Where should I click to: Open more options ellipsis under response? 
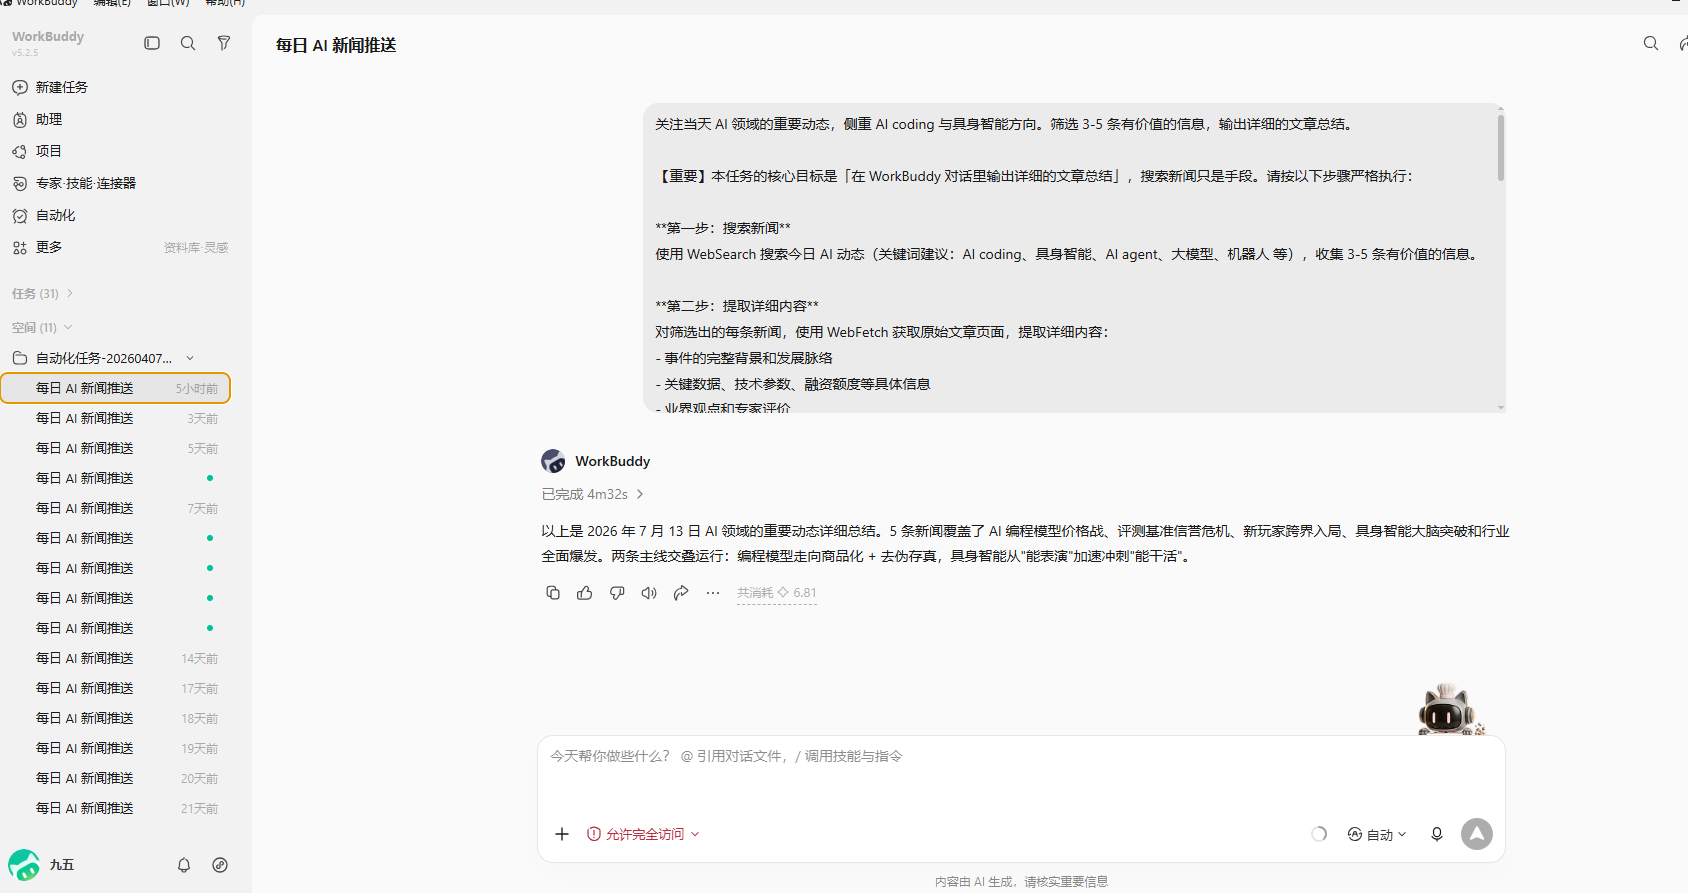tap(713, 593)
